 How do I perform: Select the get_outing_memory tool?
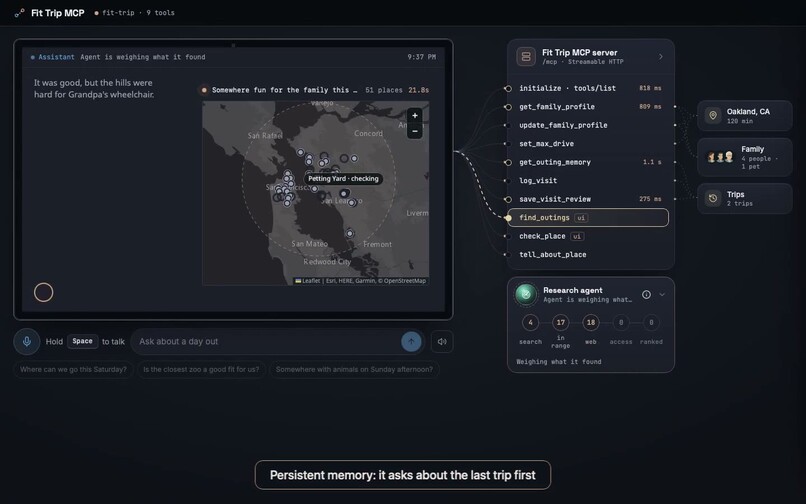click(x=588, y=162)
